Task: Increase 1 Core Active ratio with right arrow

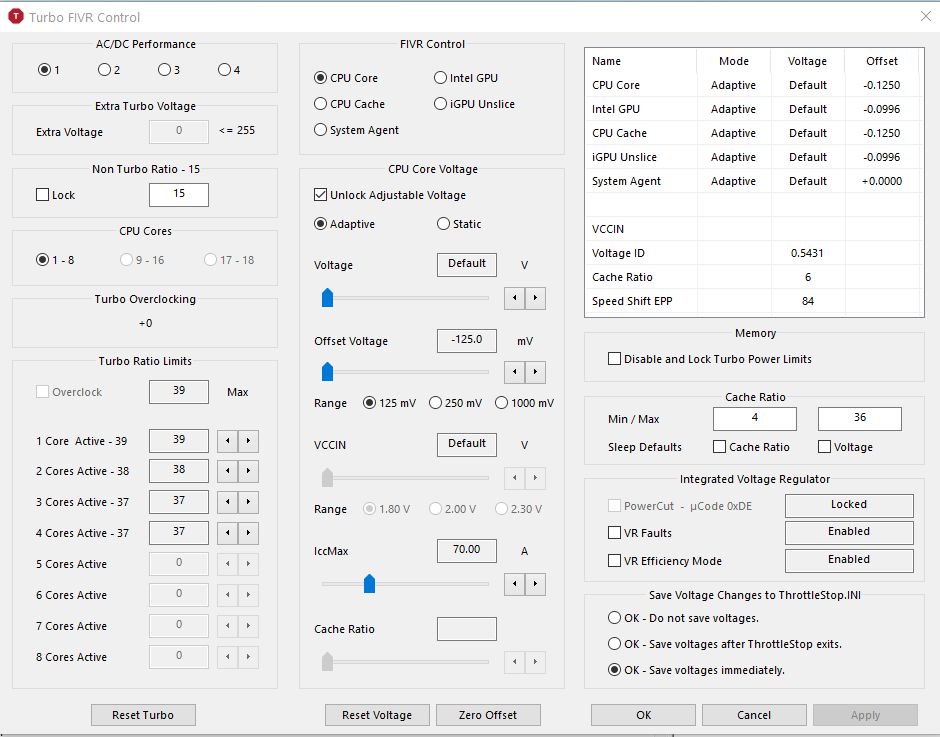Action: click(x=249, y=441)
